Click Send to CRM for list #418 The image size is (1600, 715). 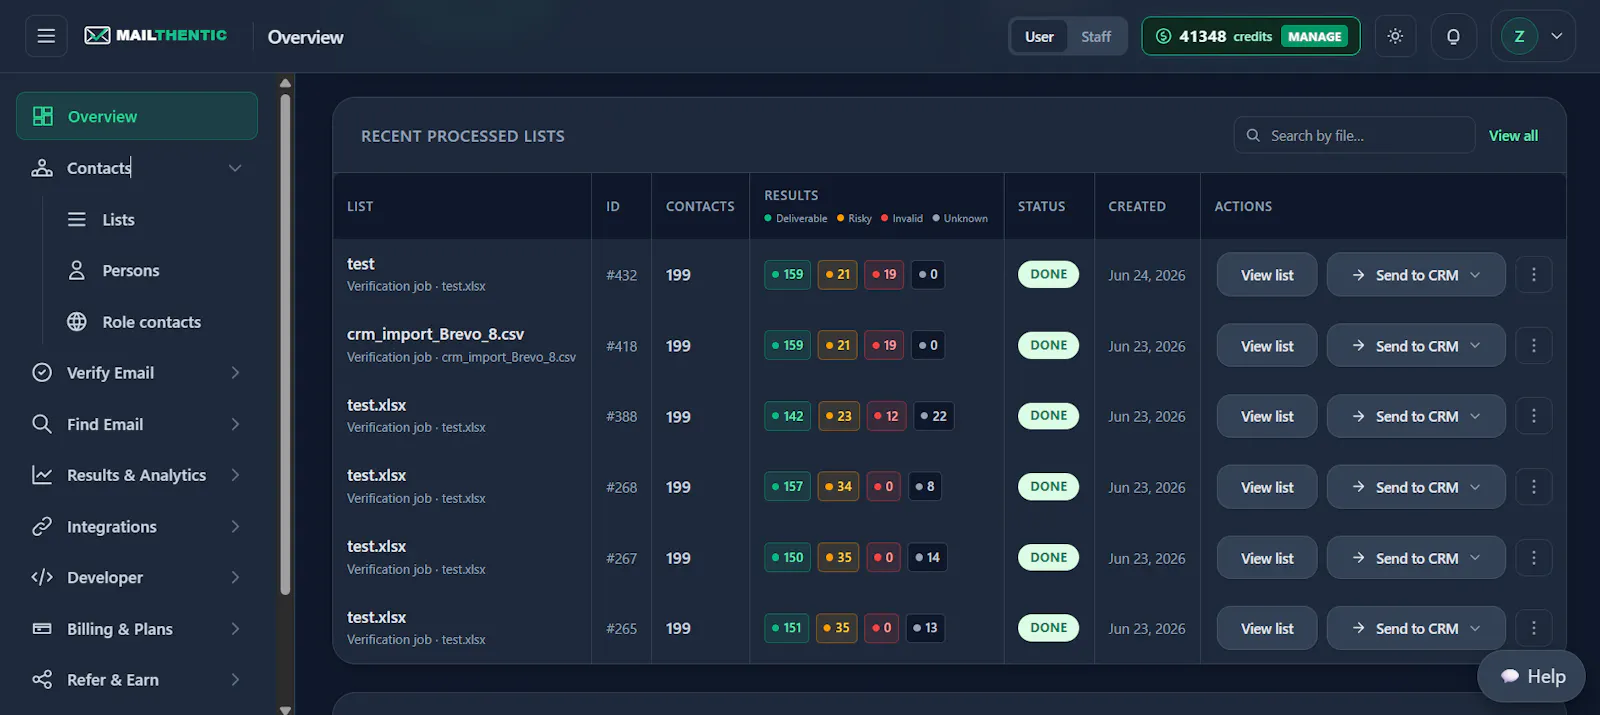(1416, 346)
